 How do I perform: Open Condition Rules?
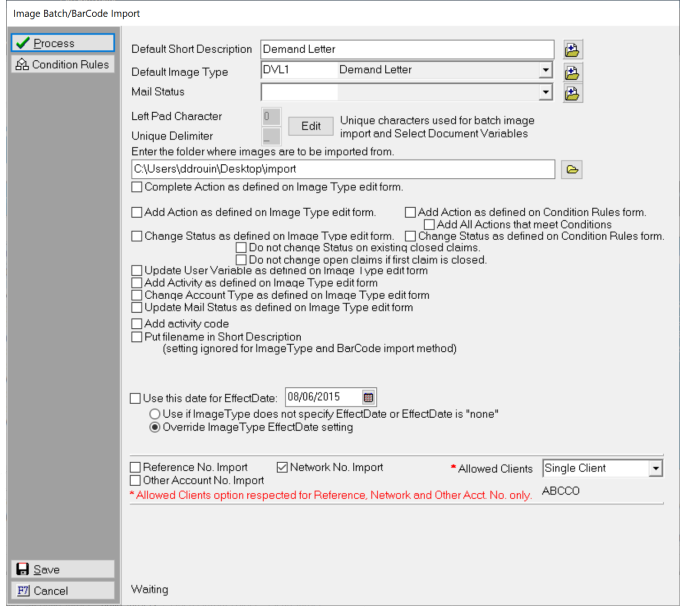click(62, 65)
